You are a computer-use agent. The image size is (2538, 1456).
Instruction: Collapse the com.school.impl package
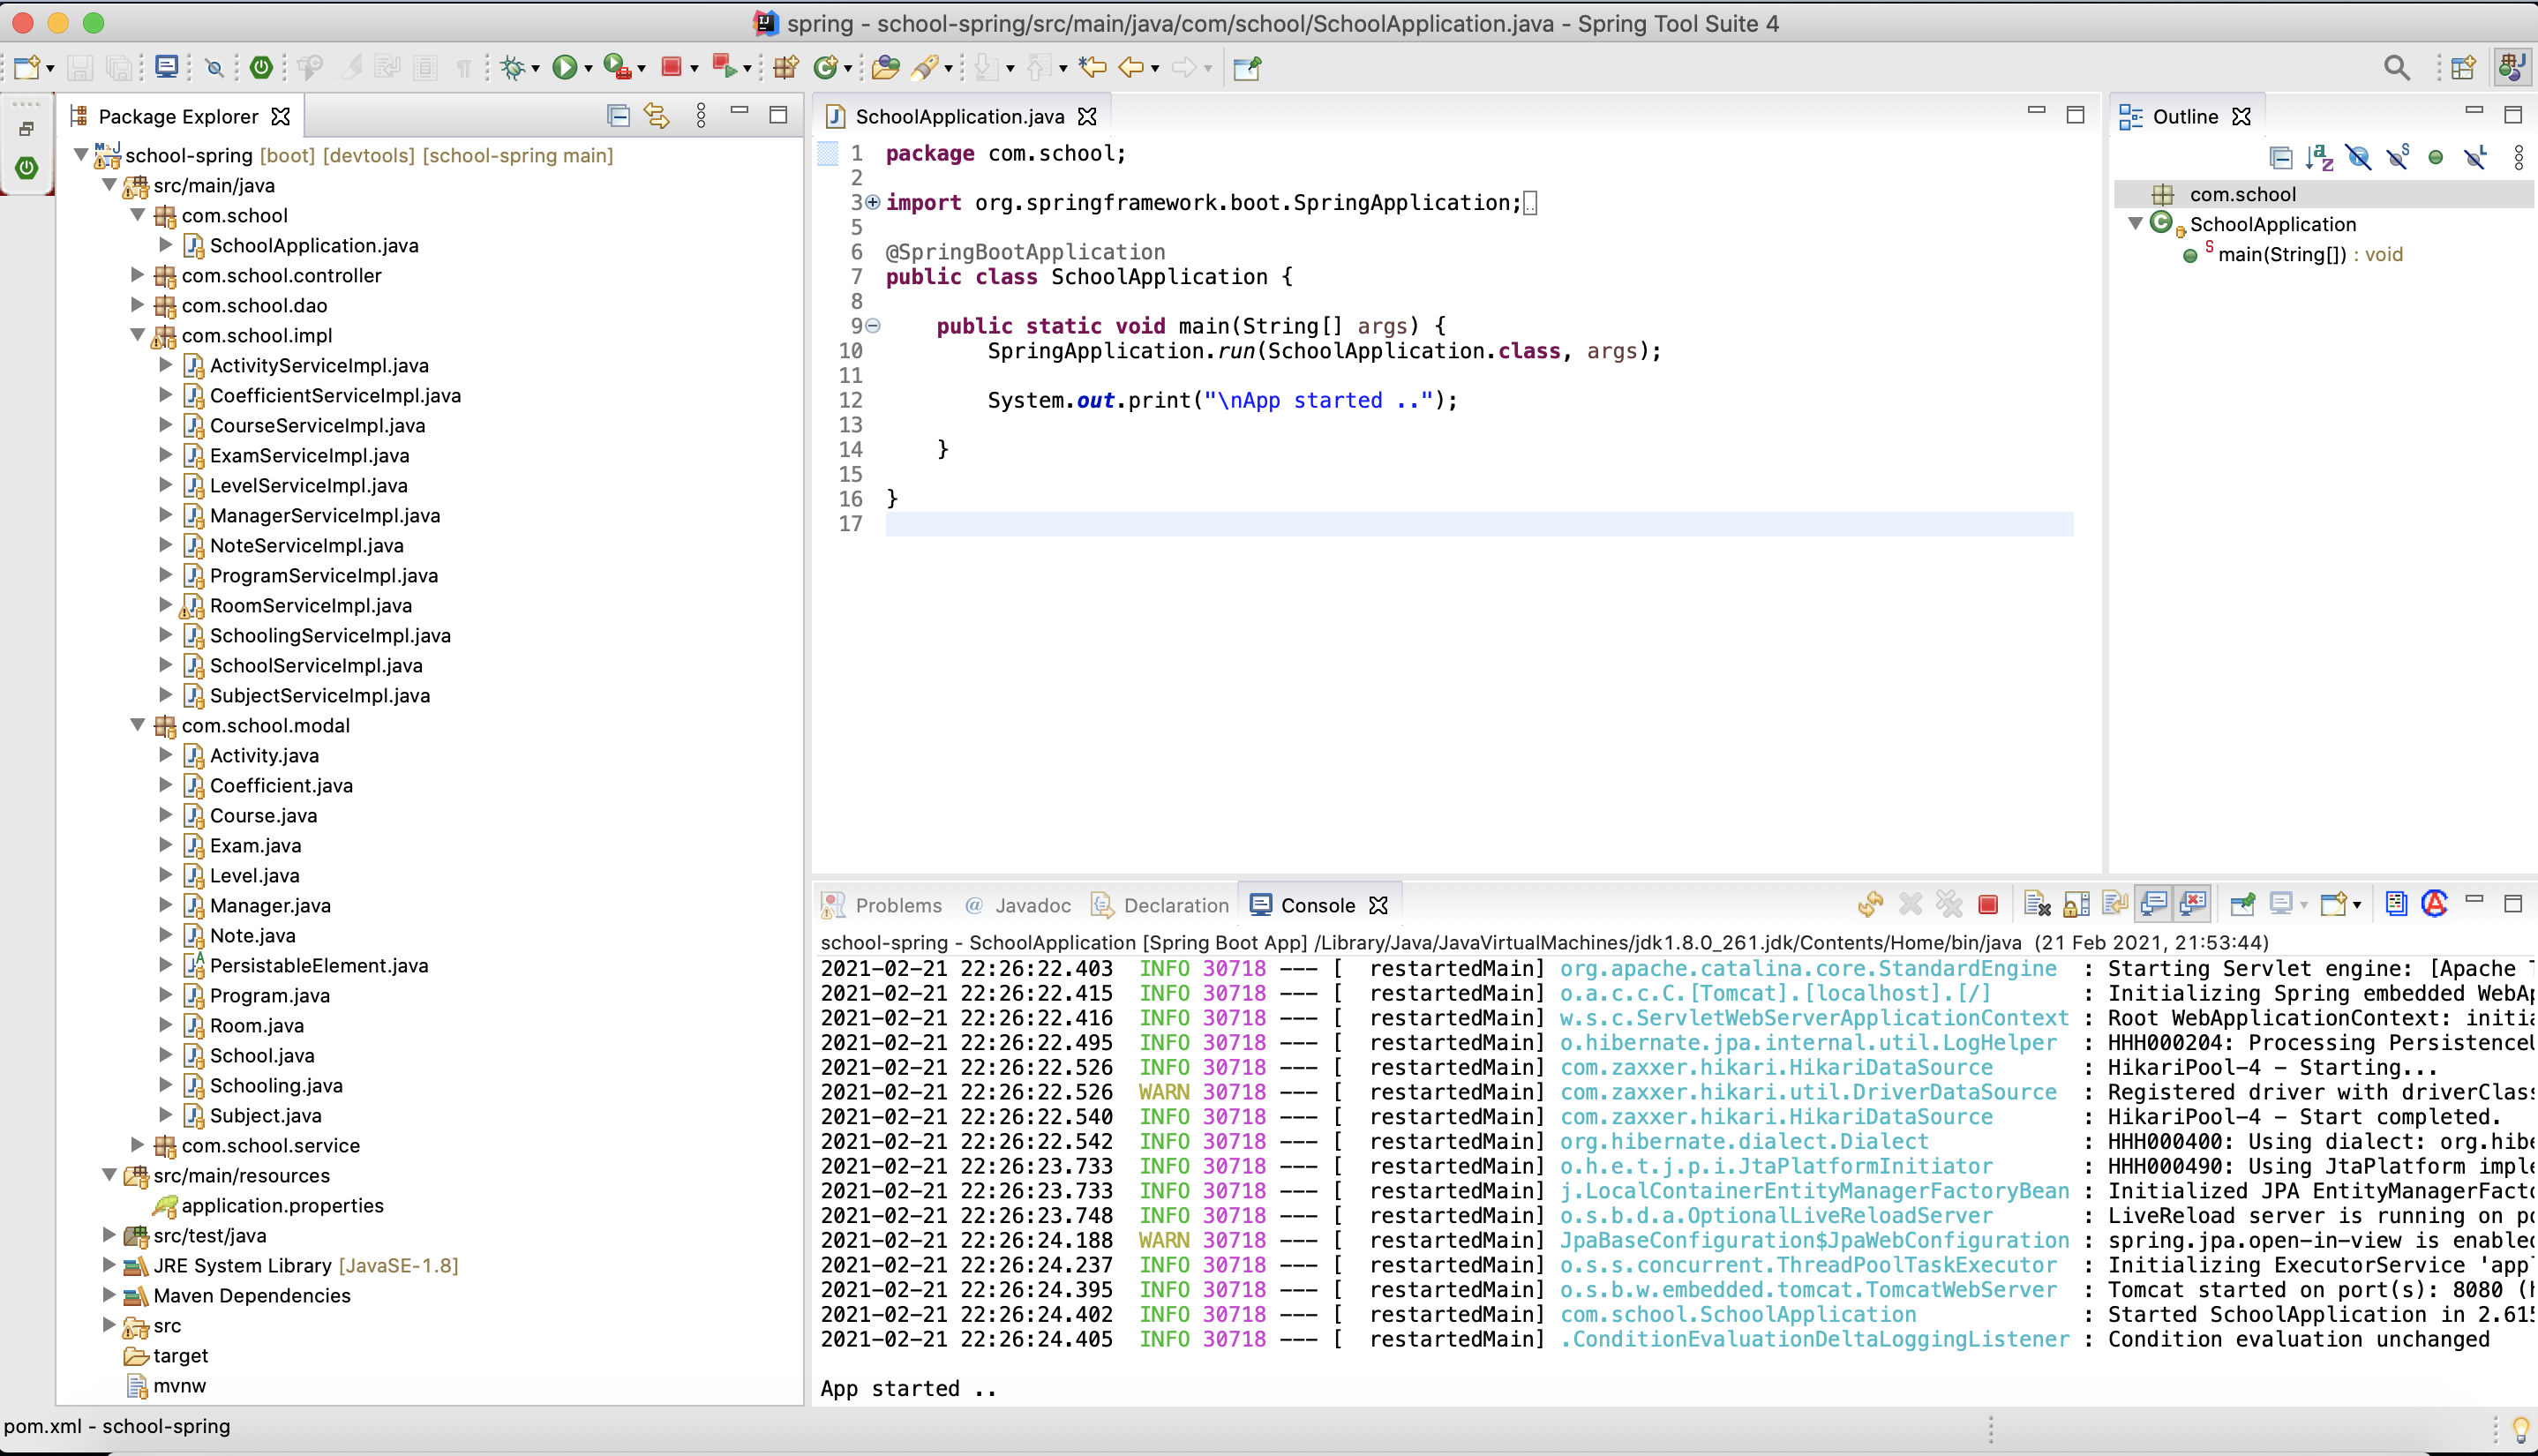pyautogui.click(x=138, y=335)
